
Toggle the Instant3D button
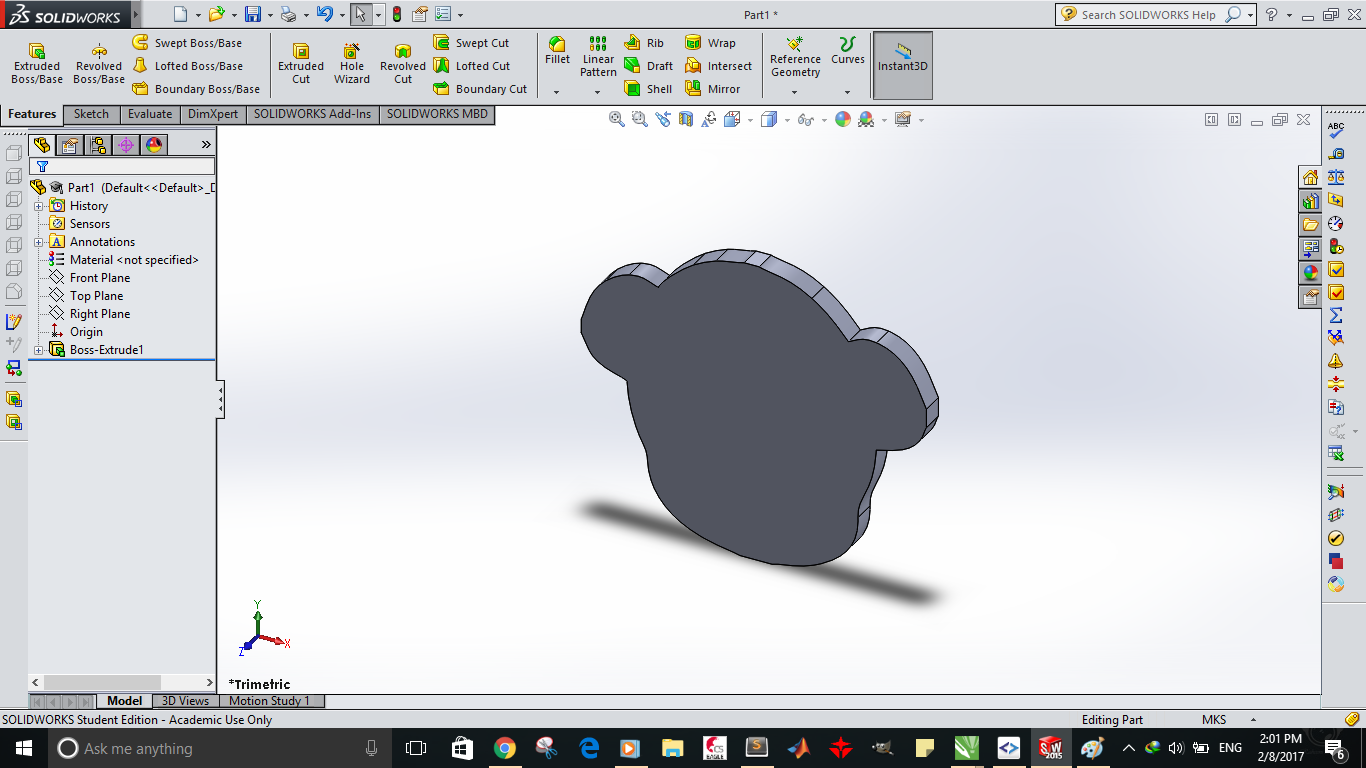tap(903, 65)
